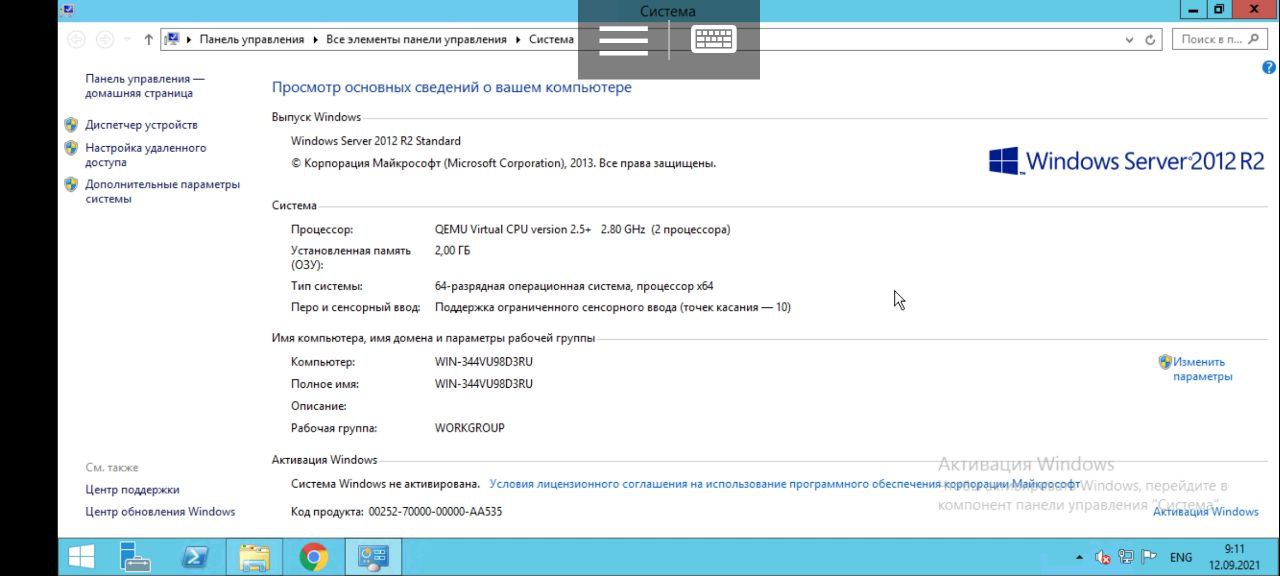Open 'Настройка удаленного доступа' link

(x=146, y=155)
